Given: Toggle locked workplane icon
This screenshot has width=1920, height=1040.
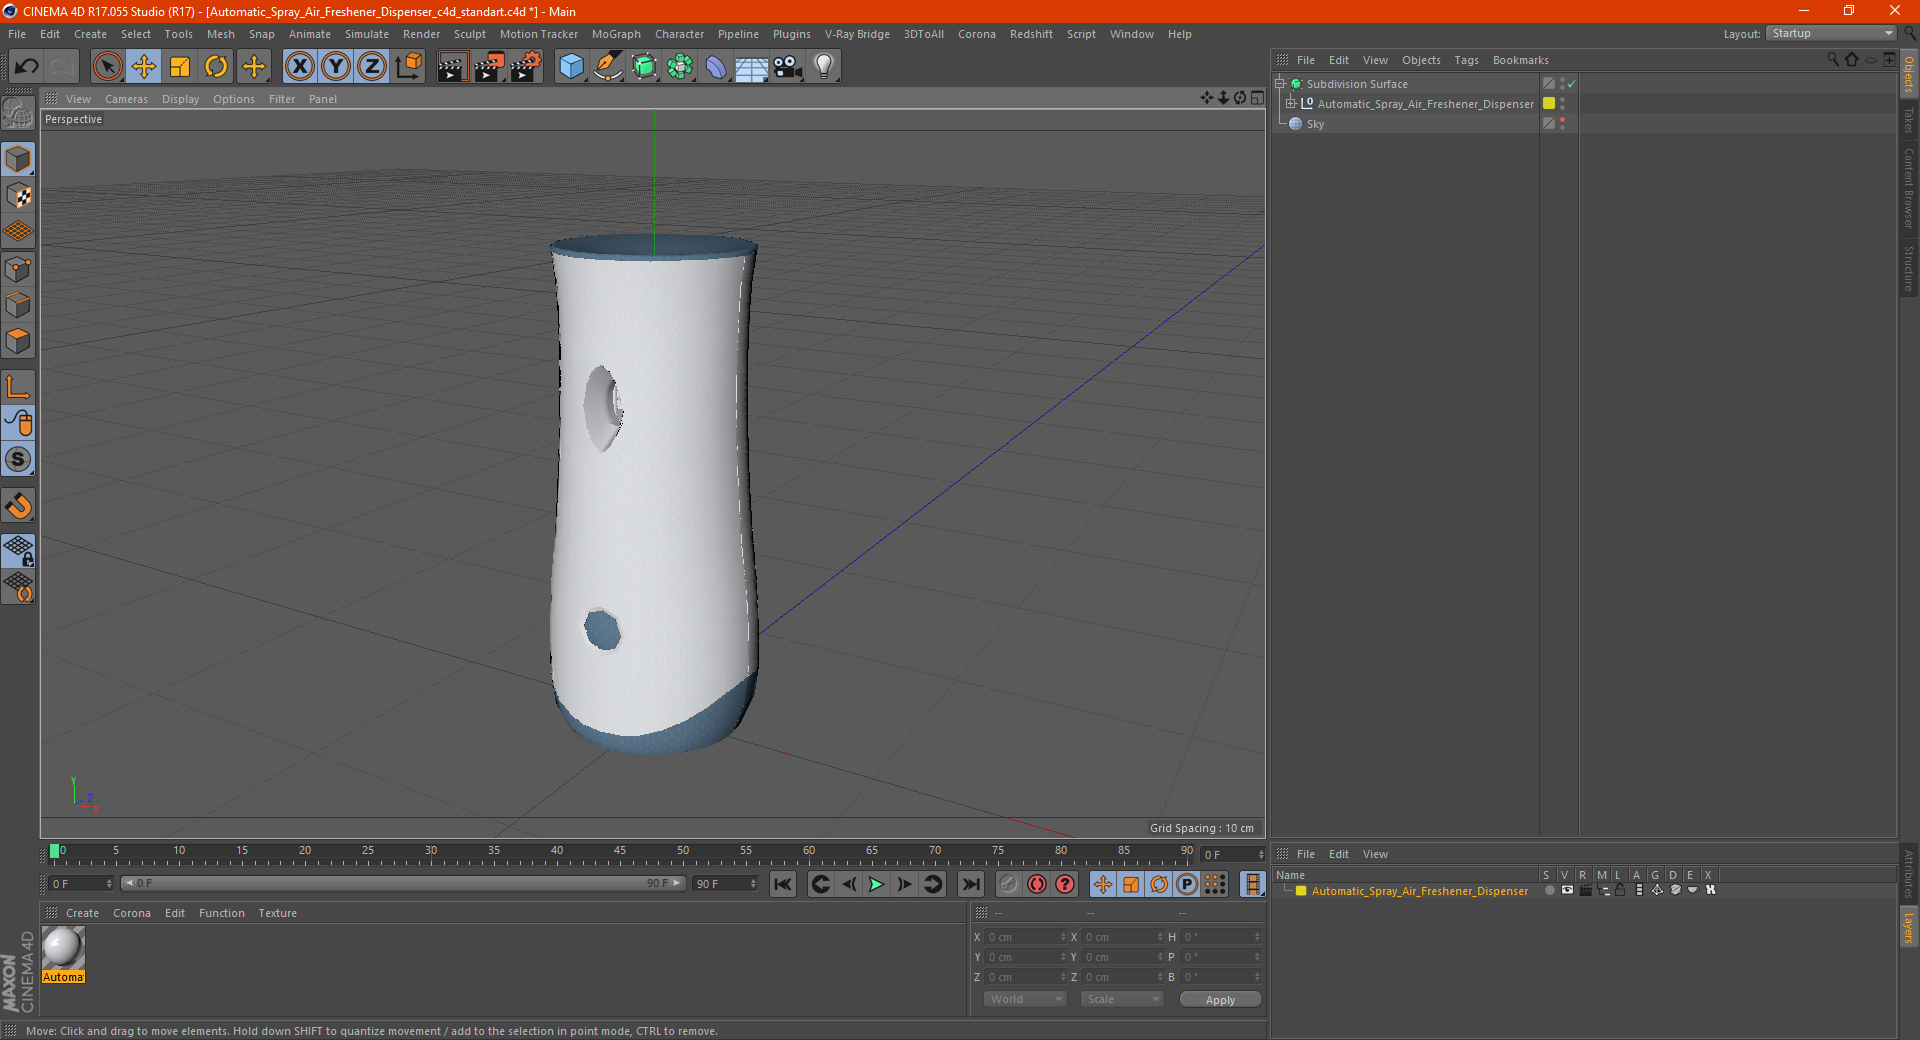Looking at the screenshot, I should [18, 551].
